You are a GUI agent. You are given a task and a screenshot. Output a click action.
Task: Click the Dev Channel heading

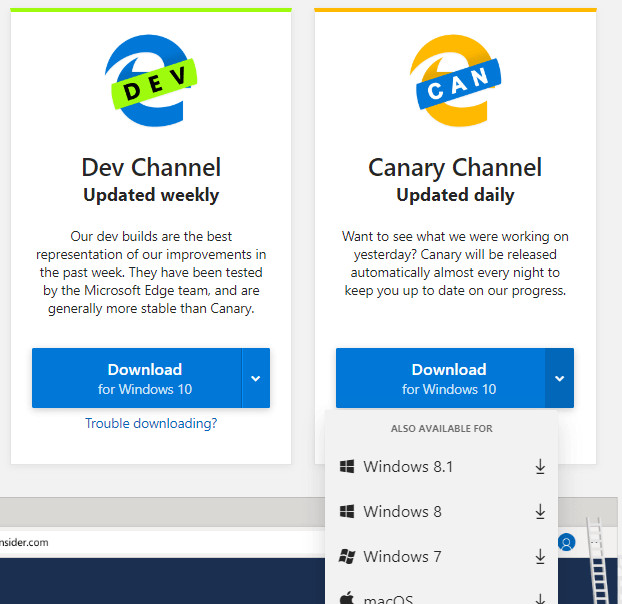pos(151,167)
